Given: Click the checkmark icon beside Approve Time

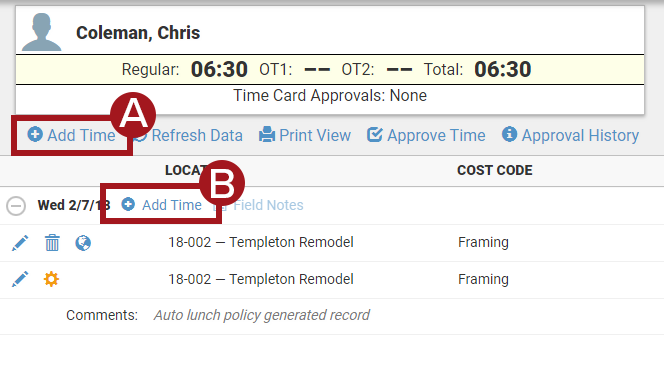Looking at the screenshot, I should coord(374,135).
